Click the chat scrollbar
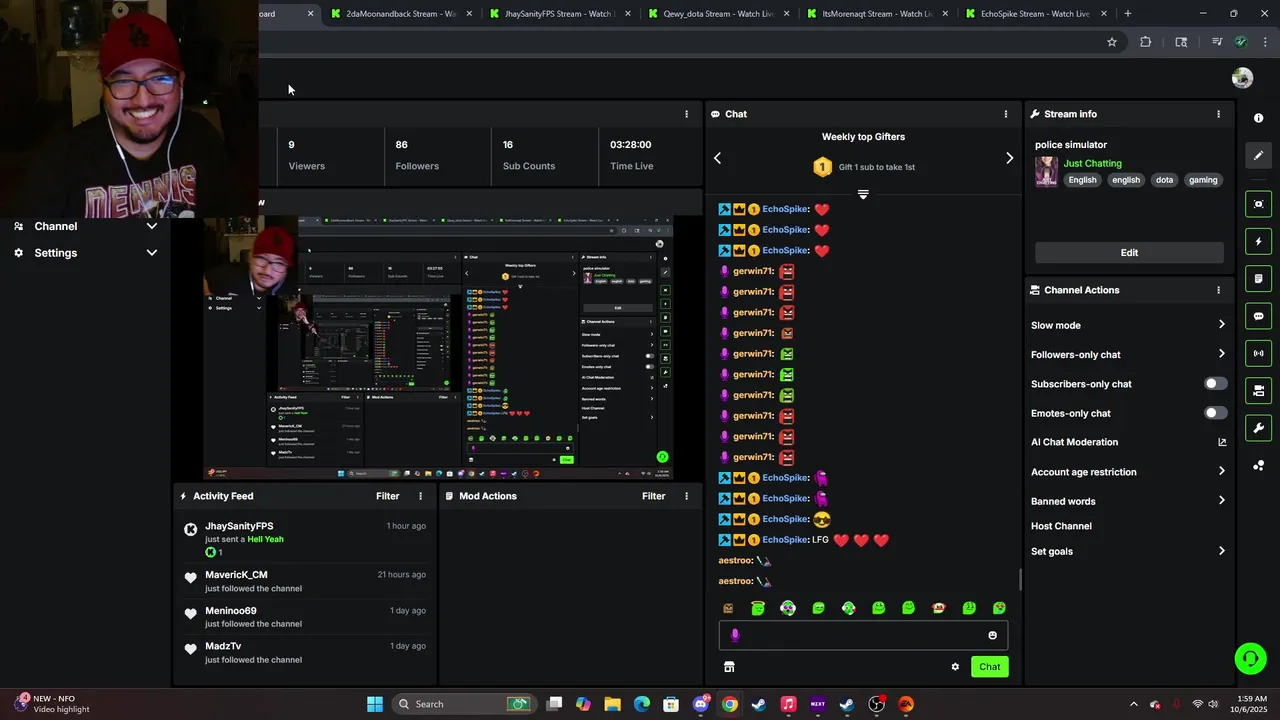1280x720 pixels. click(x=1020, y=579)
